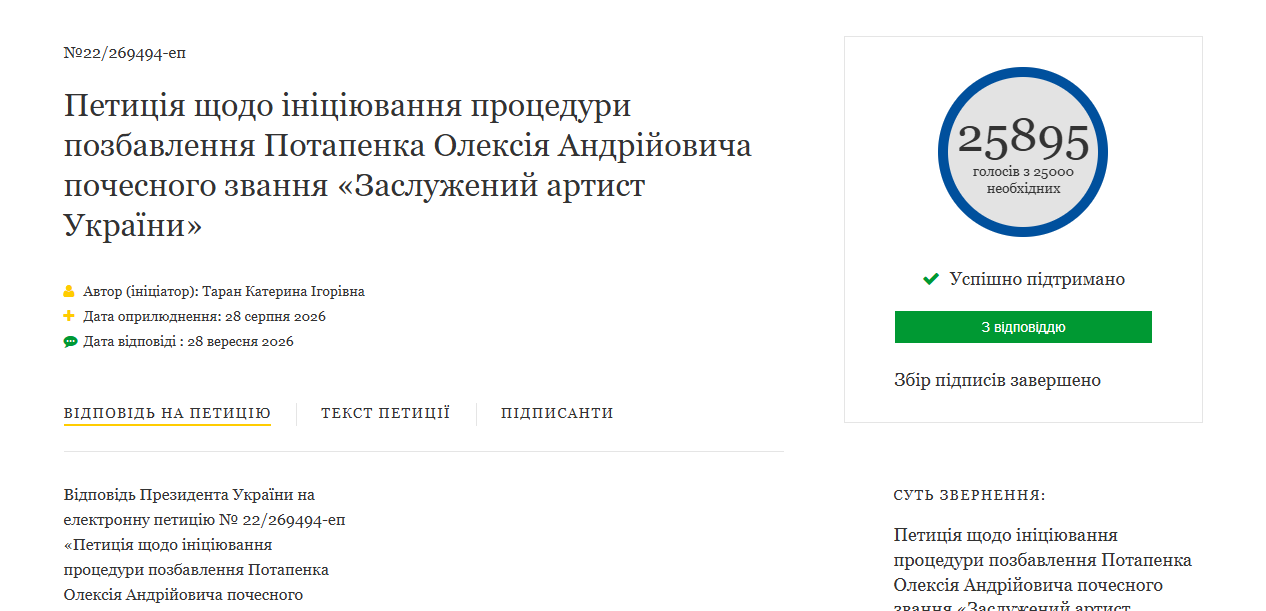Click publication date 28 серпня 2026
Screen dimensions: 1266x611
pyautogui.click(x=275, y=317)
